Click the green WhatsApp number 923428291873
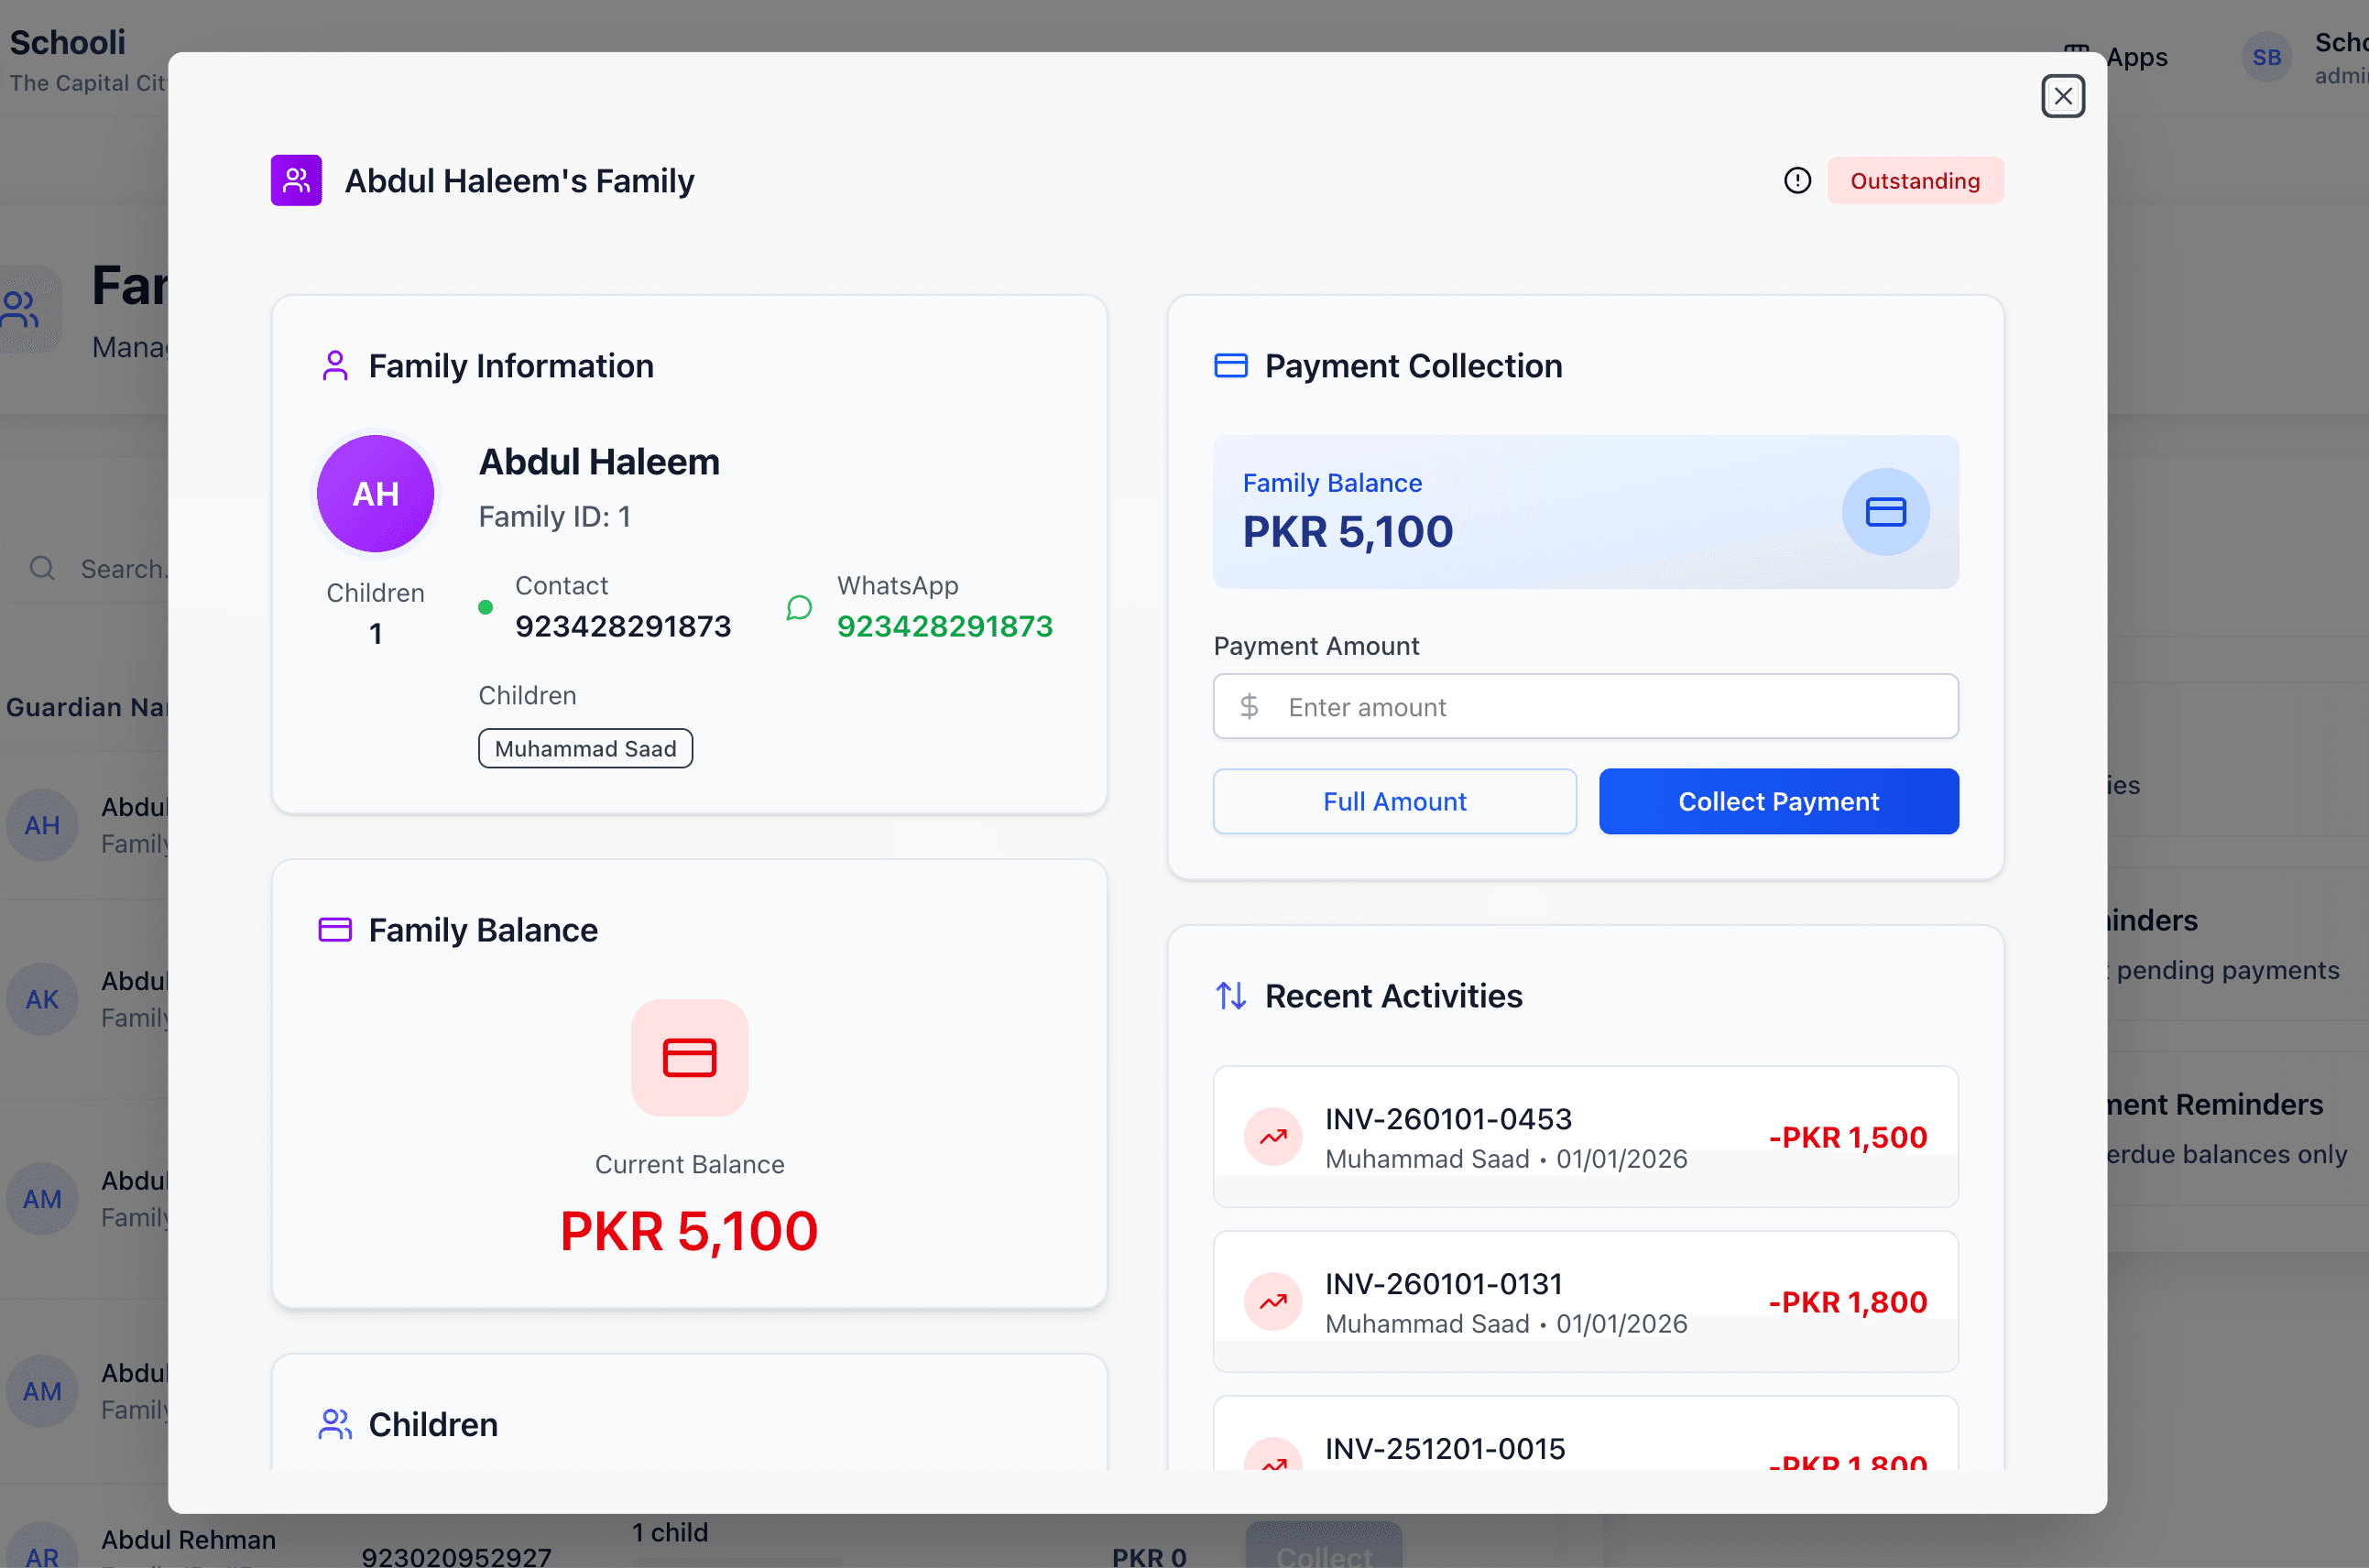The image size is (2369, 1568). pos(944,625)
